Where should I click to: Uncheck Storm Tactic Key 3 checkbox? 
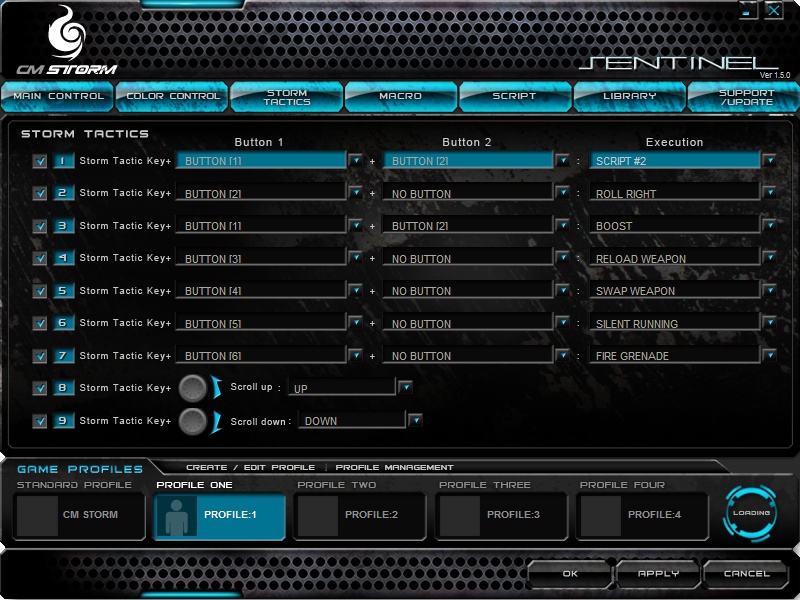[x=39, y=226]
